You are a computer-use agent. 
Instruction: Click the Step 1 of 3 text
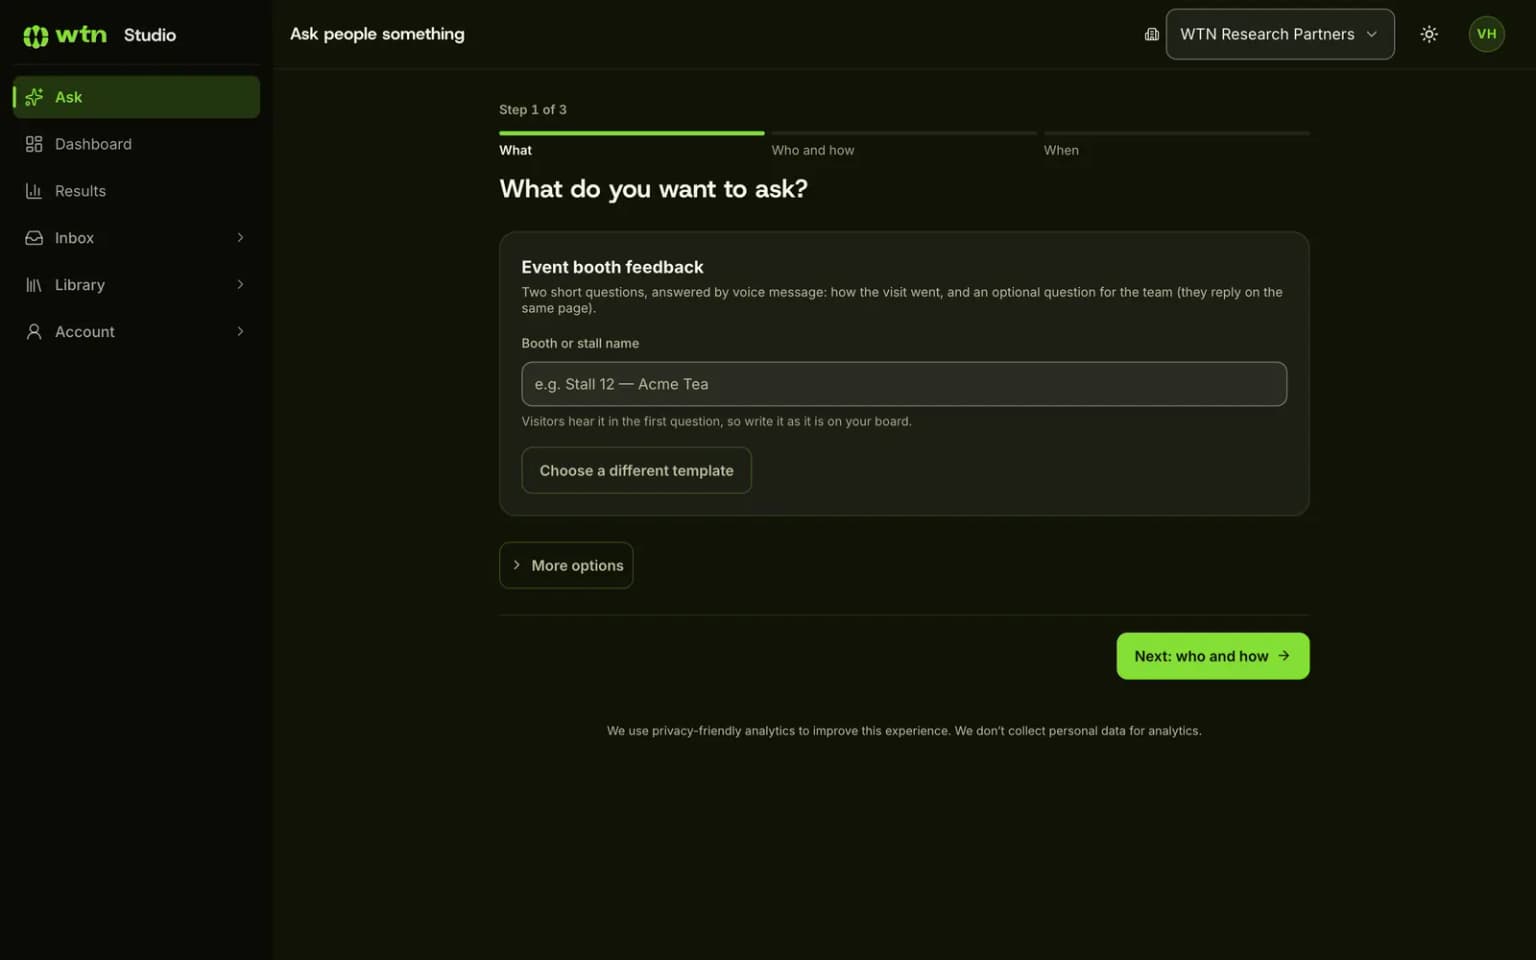point(533,109)
